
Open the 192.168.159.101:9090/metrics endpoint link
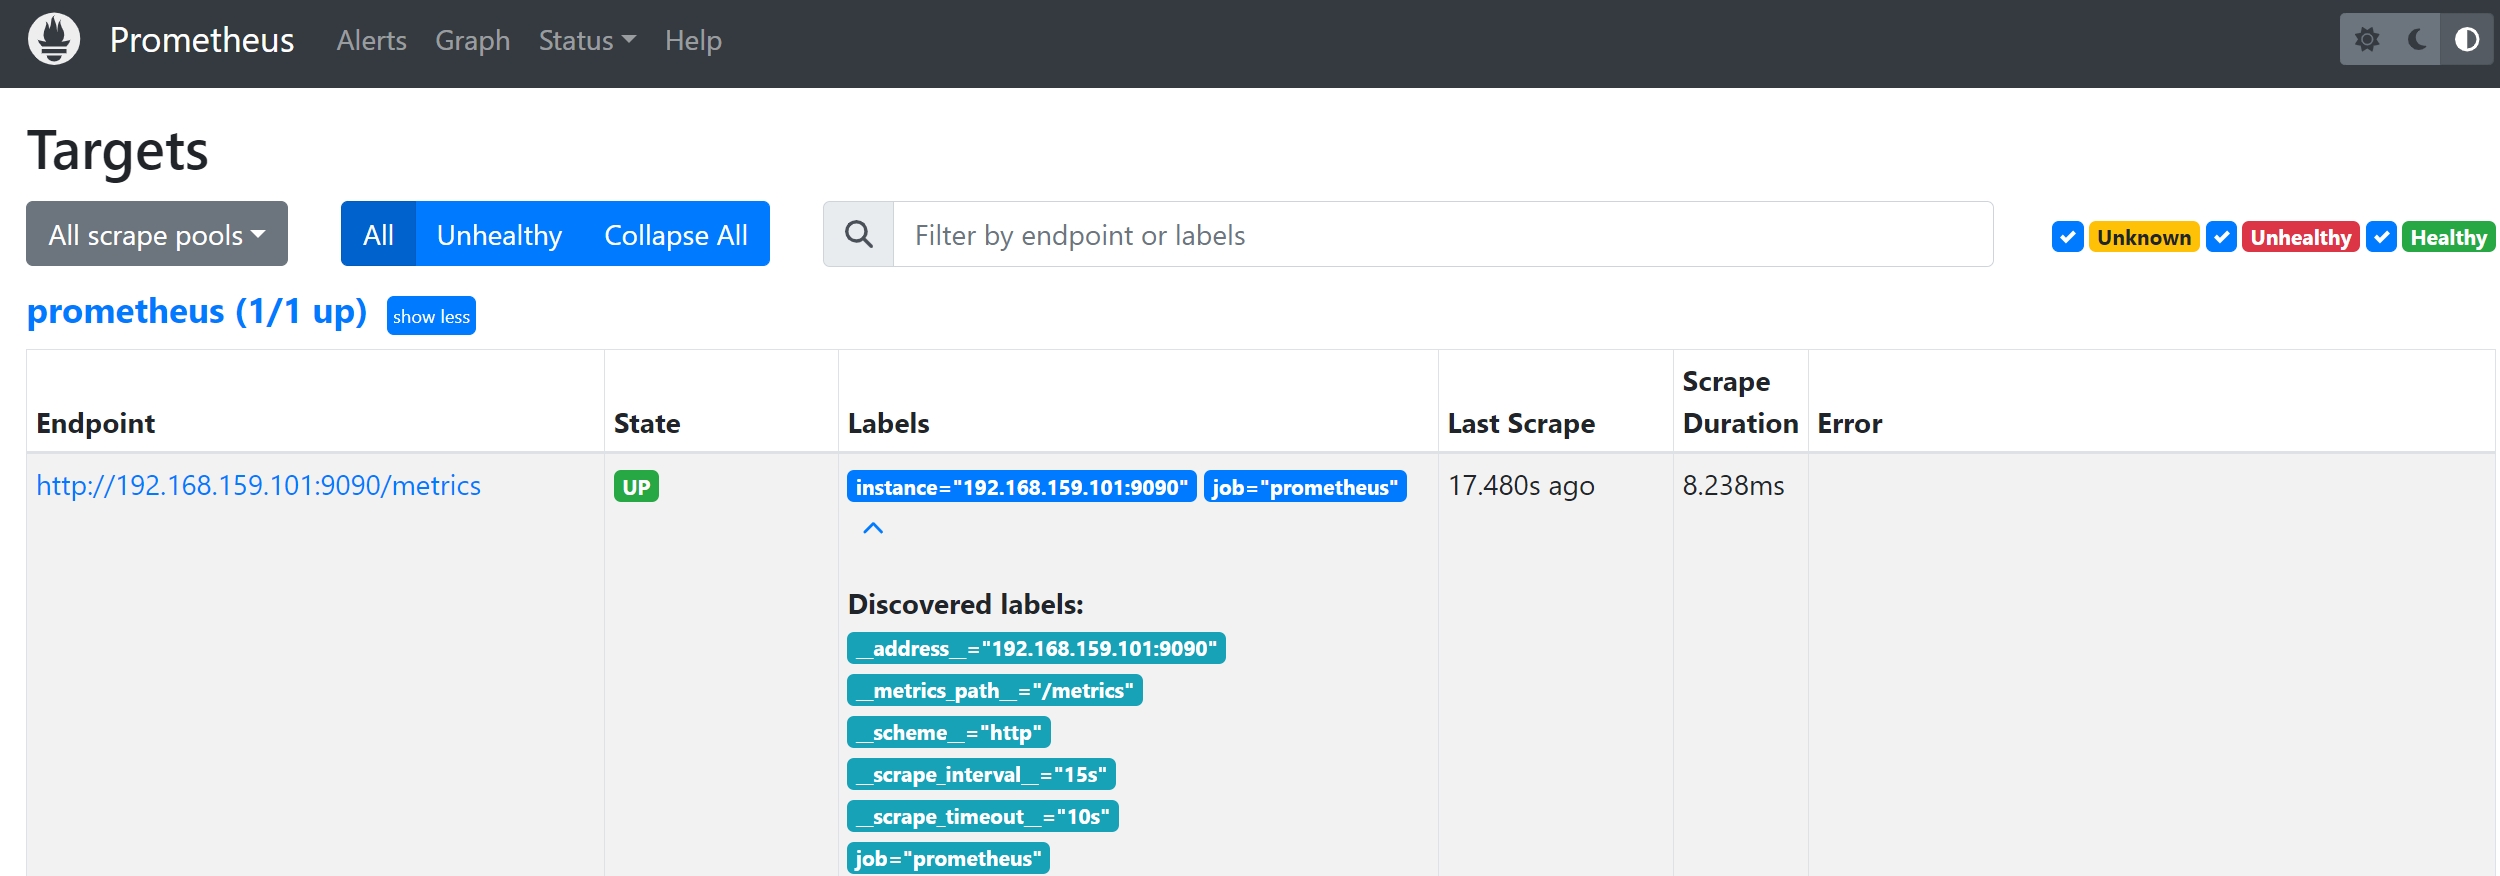pyautogui.click(x=258, y=485)
